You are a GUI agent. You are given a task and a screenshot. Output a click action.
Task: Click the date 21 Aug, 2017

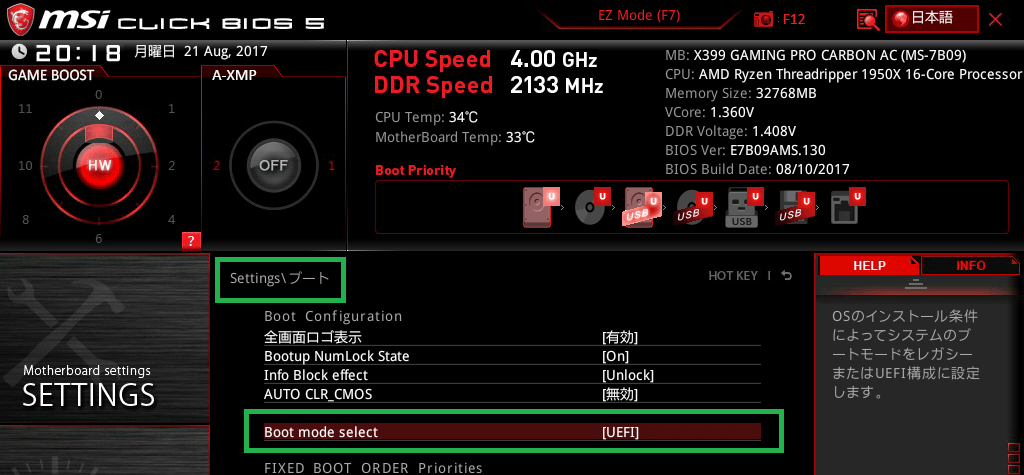pos(225,51)
